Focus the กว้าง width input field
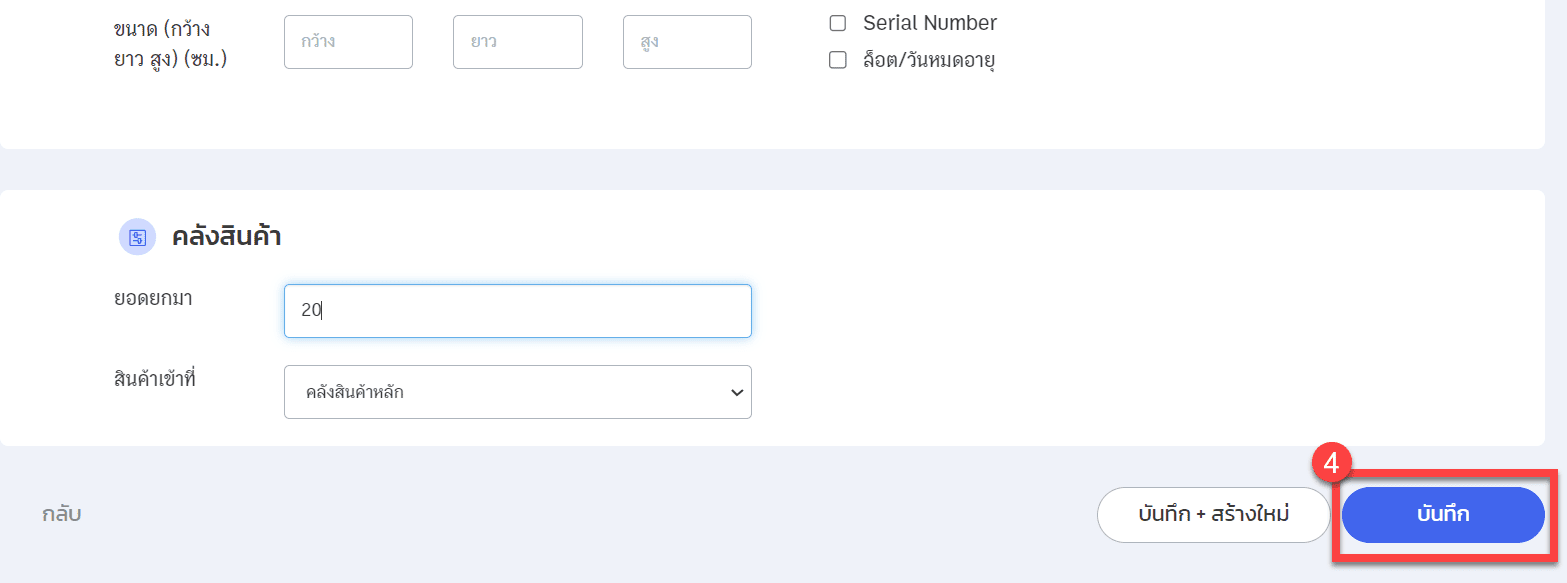Image resolution: width=1567 pixels, height=583 pixels. tap(348, 42)
